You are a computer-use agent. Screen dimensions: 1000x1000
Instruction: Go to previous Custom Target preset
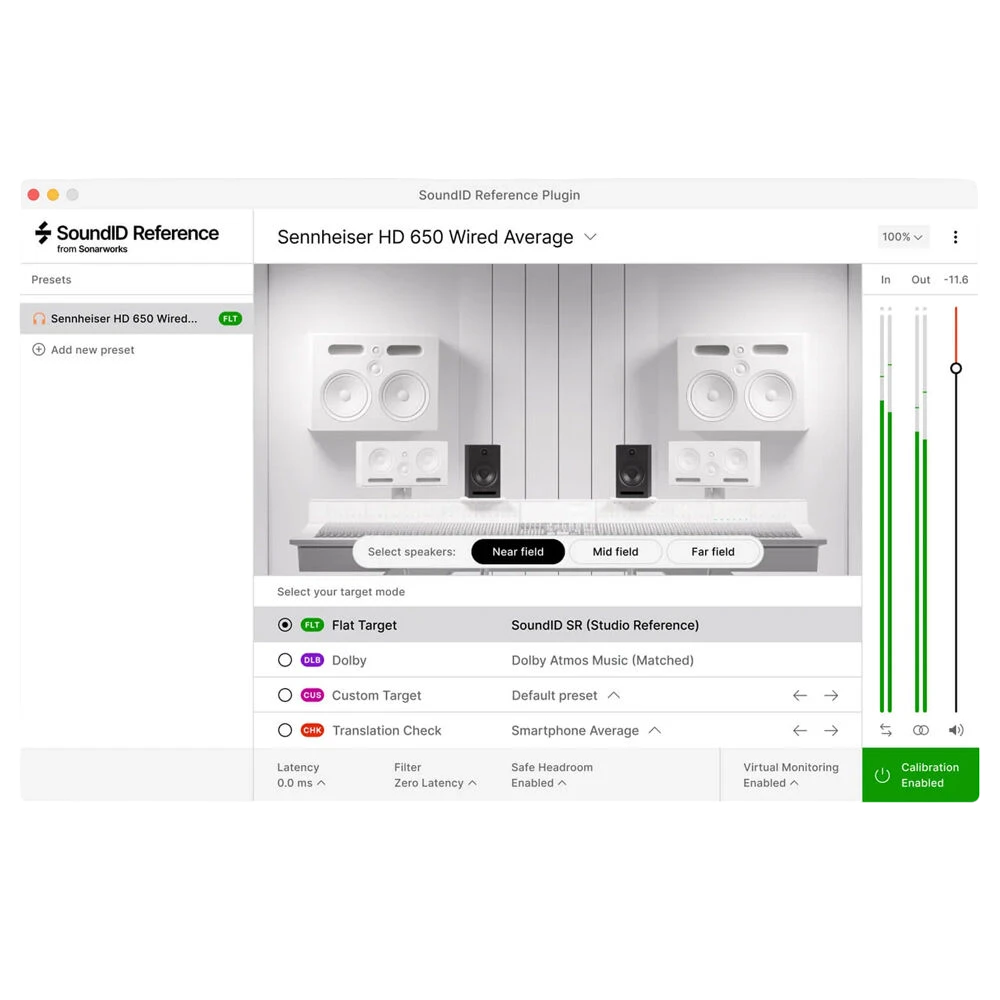[800, 695]
